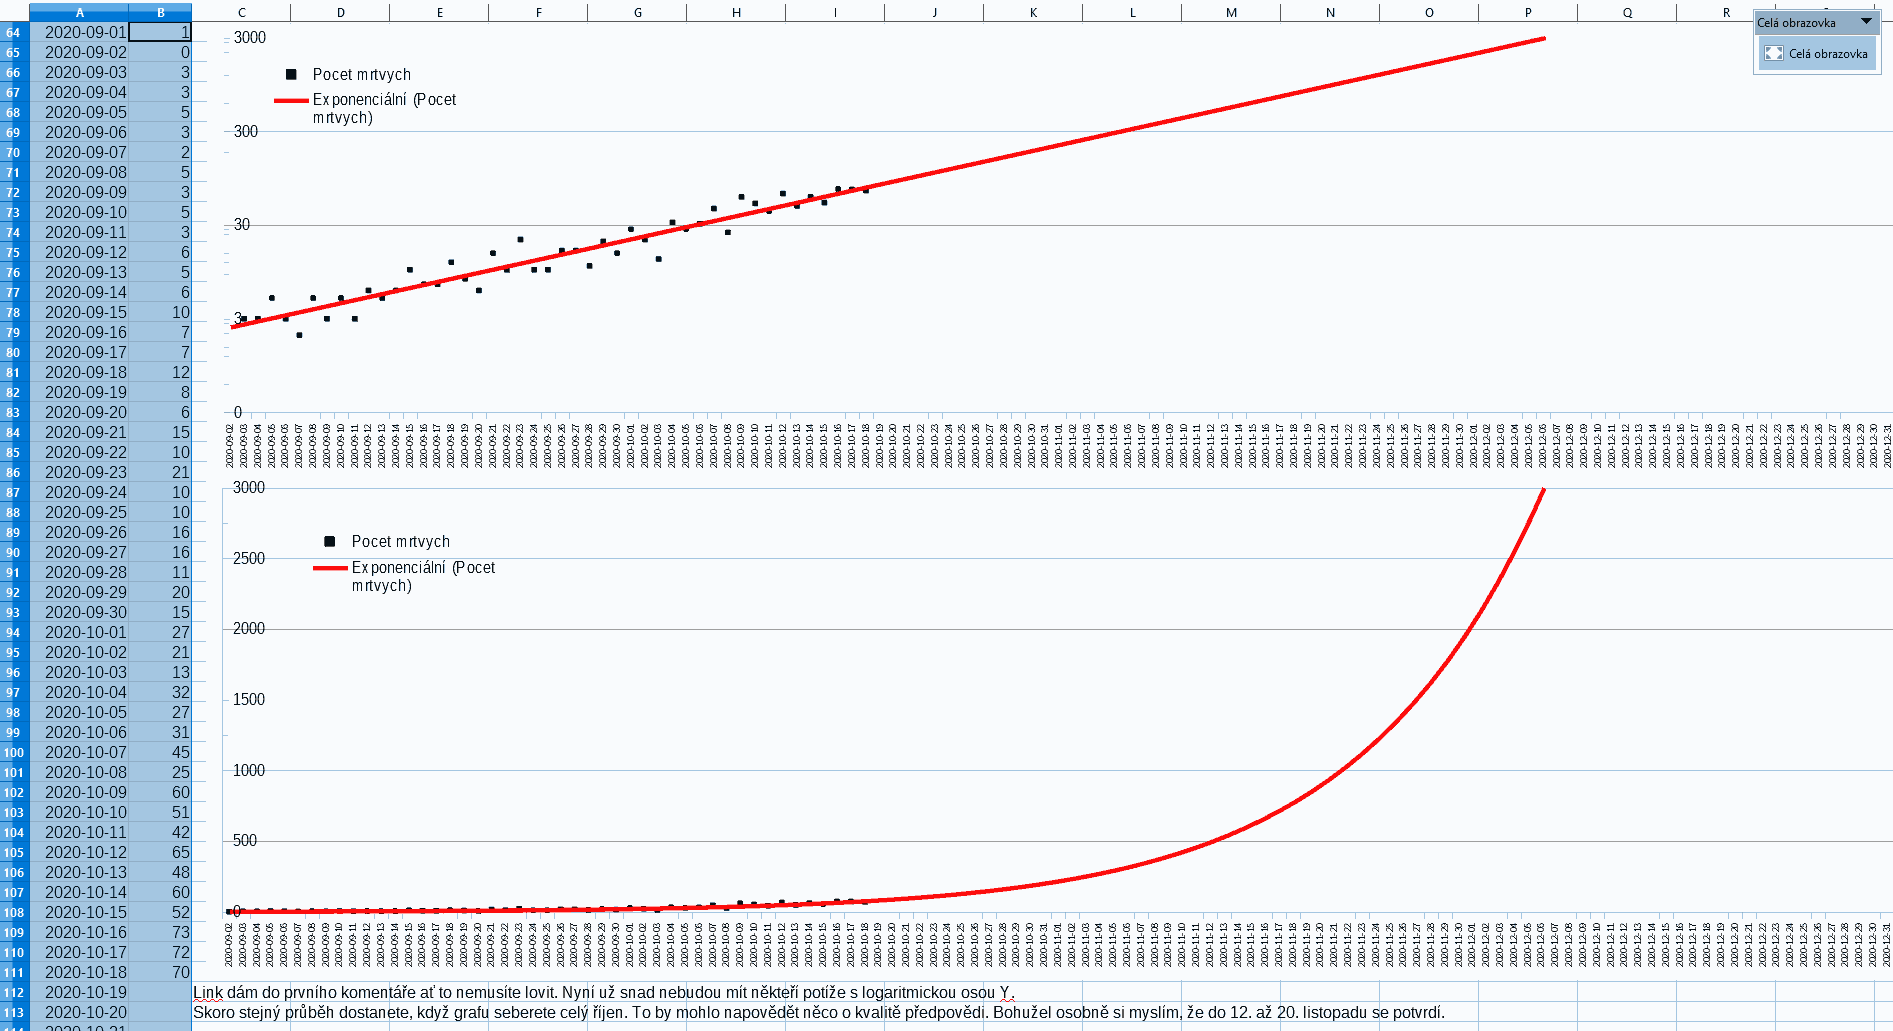The height and width of the screenshot is (1031, 1893).
Task: Select row header 112
Action: click(x=14, y=992)
